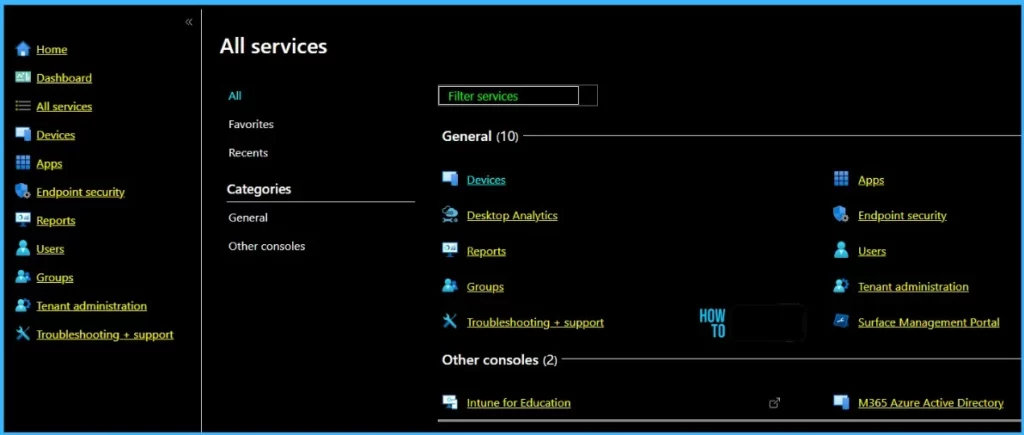
Task: Open Apps link in General section
Action: [871, 180]
